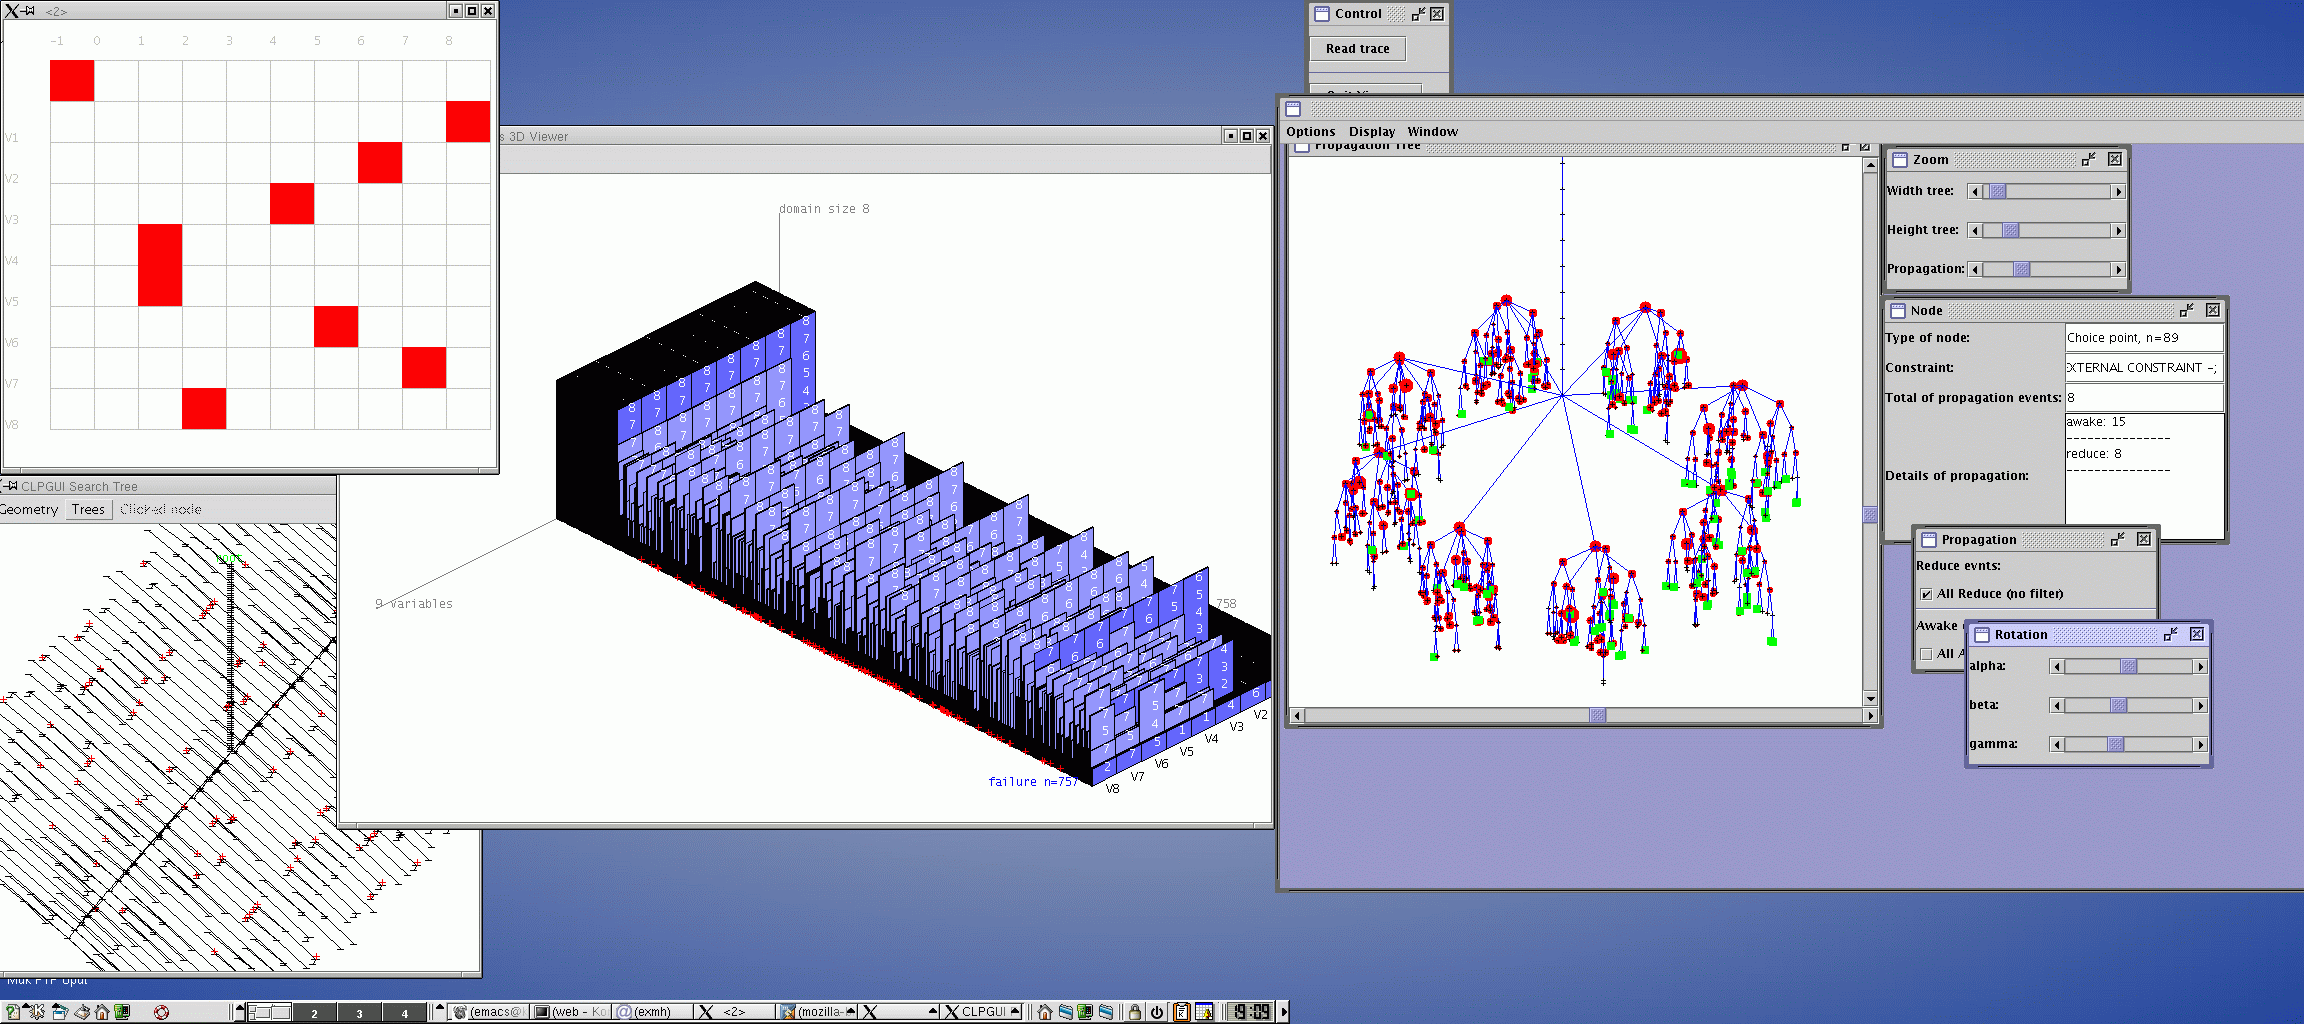
Task: Click the power logout icon in taskbar
Action: 1157,1012
